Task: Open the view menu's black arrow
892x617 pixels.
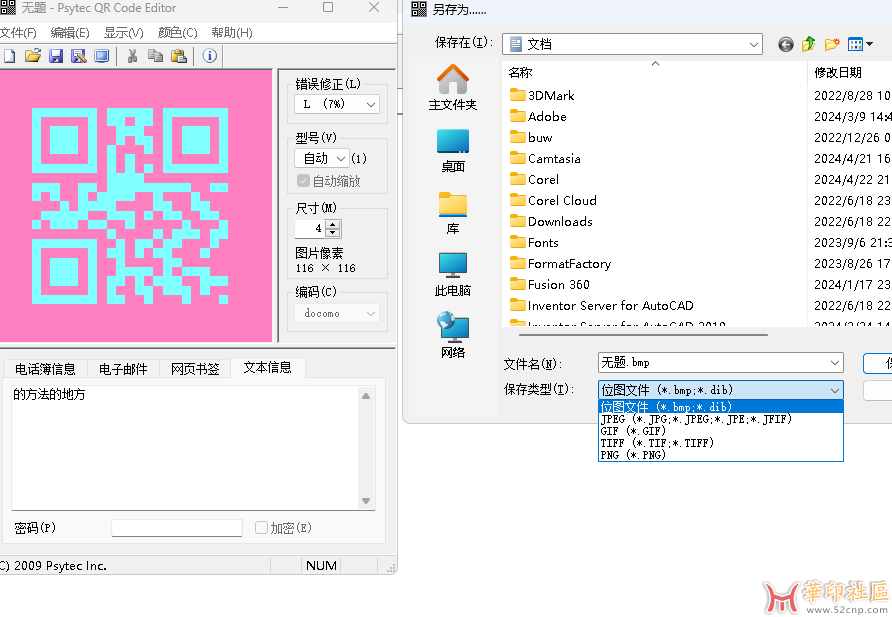Action: pos(869,44)
